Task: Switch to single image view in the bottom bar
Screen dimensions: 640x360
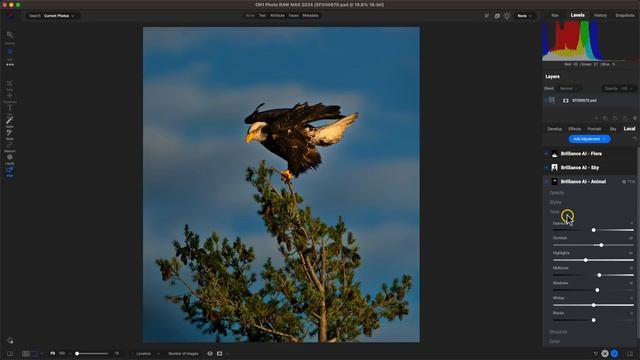Action: click(x=34, y=353)
